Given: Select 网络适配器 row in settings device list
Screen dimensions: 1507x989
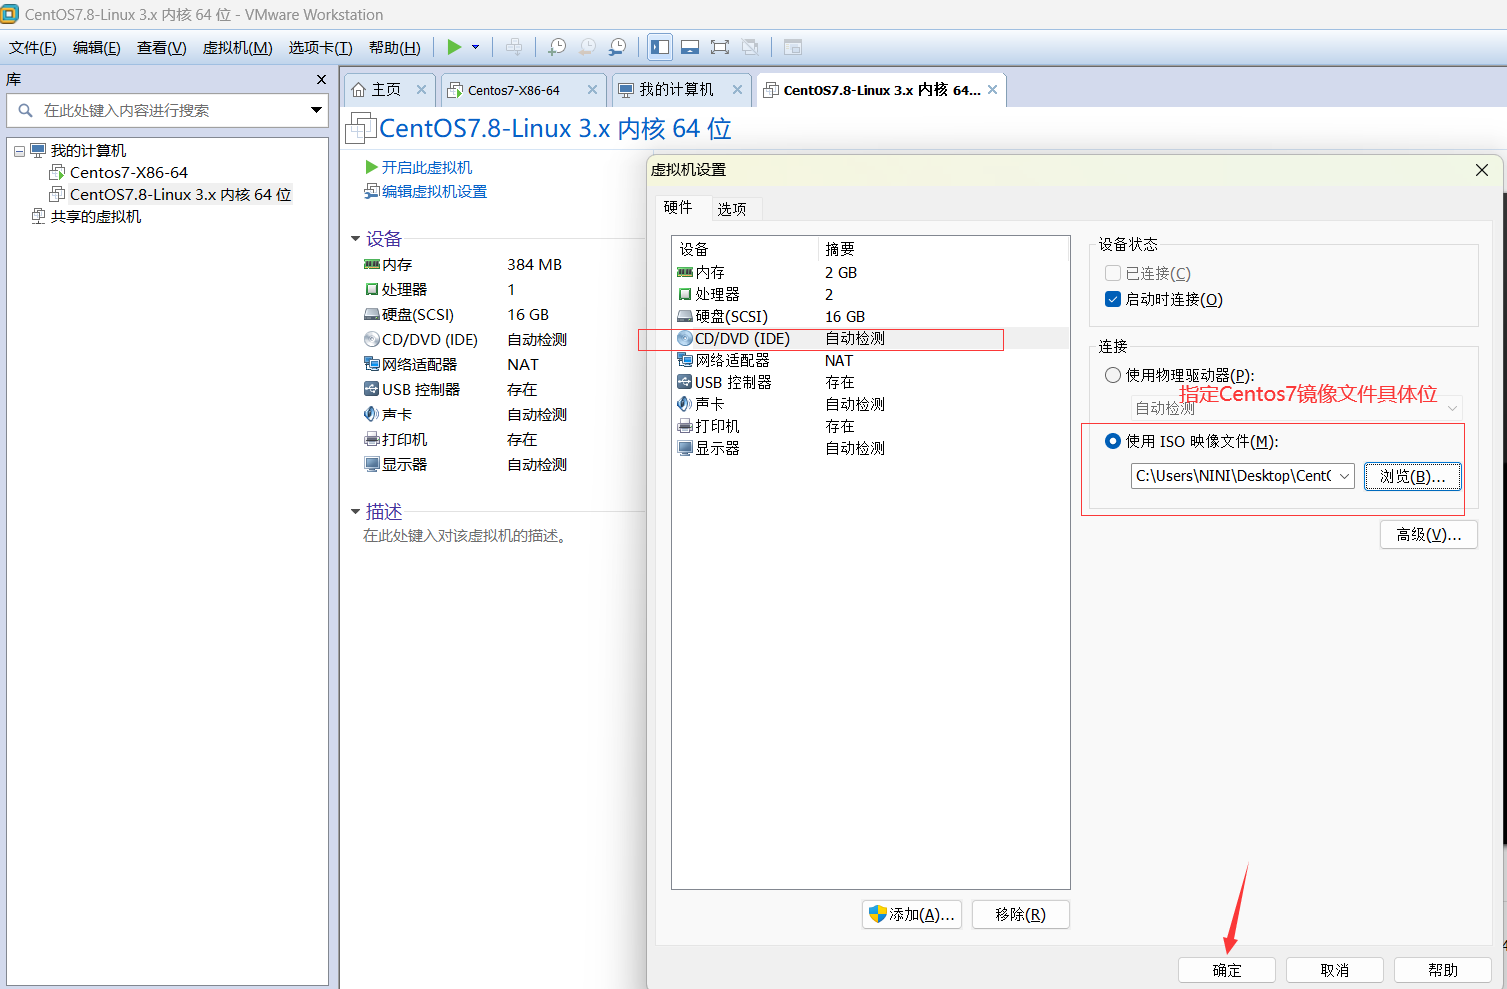Looking at the screenshot, I should click(870, 361).
